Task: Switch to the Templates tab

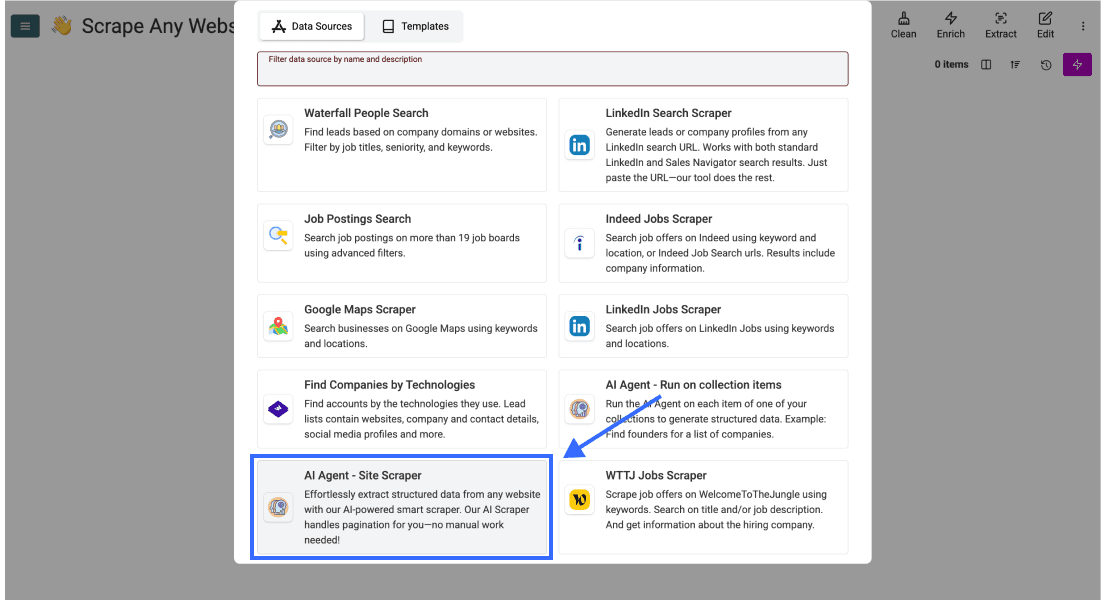Action: tap(415, 26)
